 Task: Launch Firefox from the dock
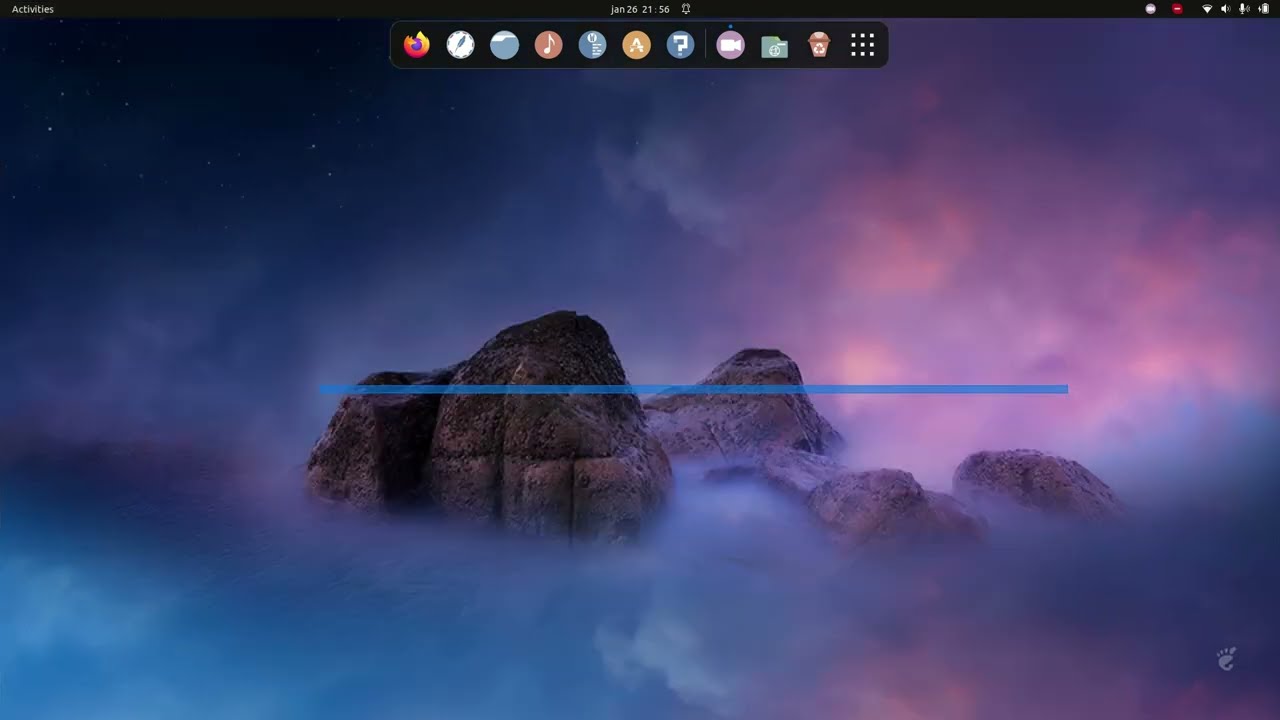coord(416,44)
